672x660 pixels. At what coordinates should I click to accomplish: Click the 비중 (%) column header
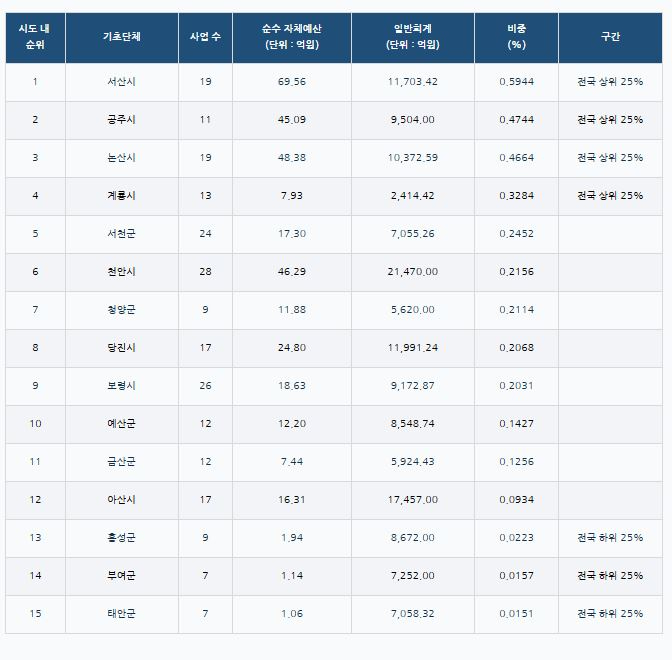[x=516, y=37]
